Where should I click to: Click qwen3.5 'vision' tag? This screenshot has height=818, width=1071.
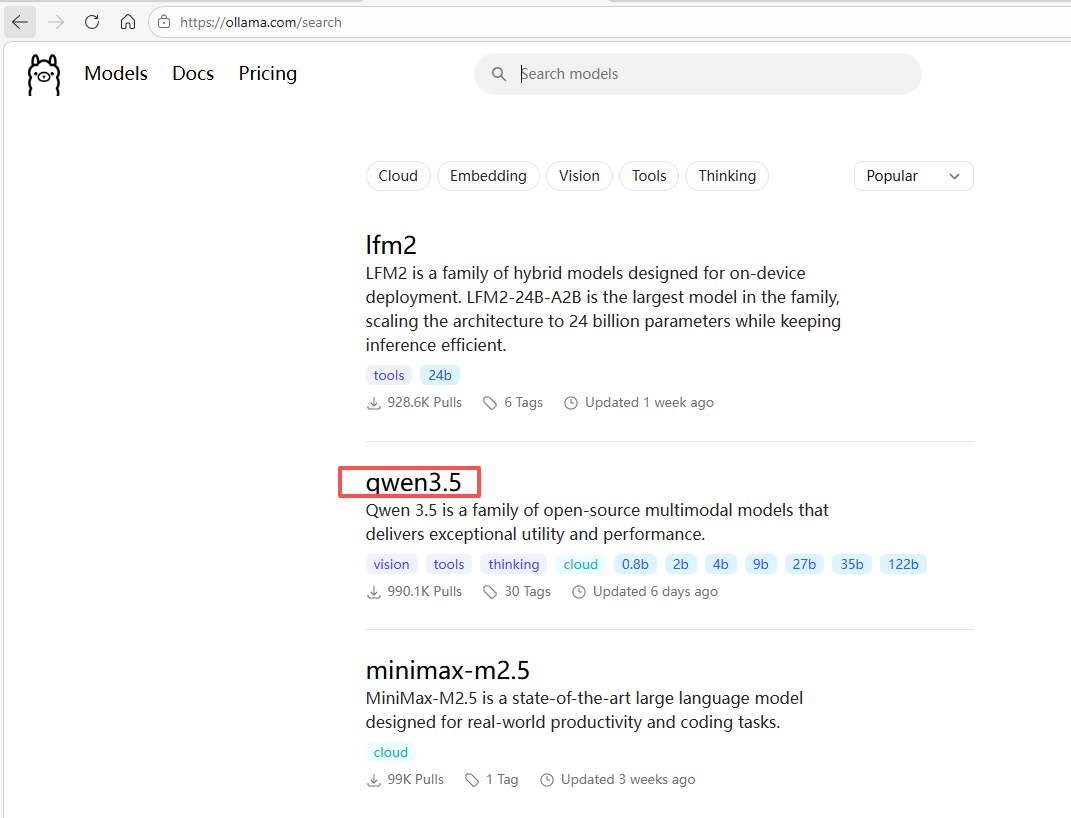391,564
